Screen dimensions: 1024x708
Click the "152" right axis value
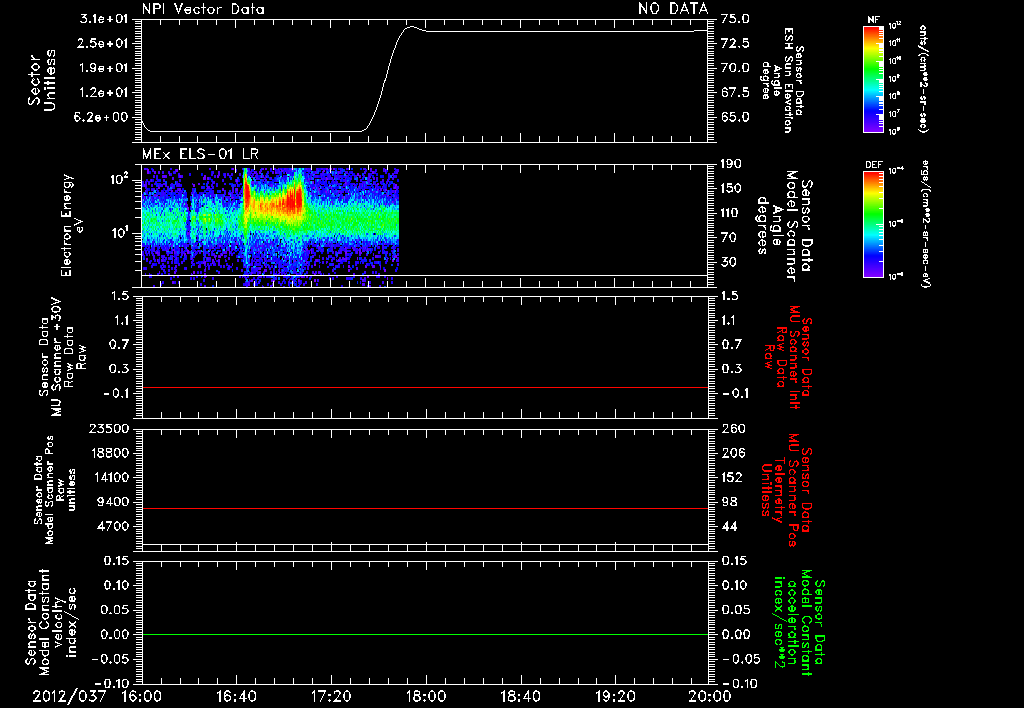731,477
